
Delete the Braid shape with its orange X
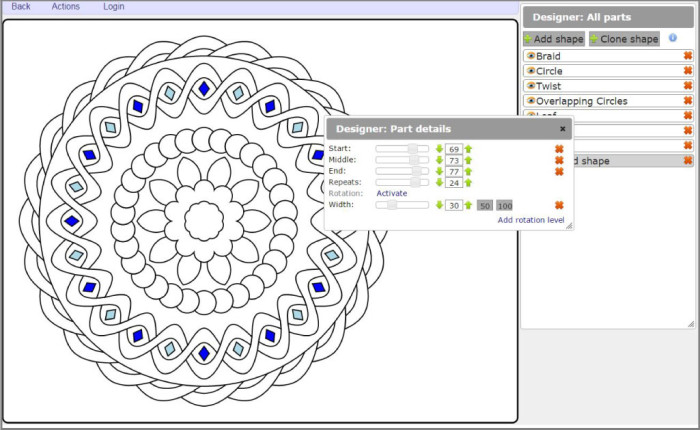(x=688, y=55)
